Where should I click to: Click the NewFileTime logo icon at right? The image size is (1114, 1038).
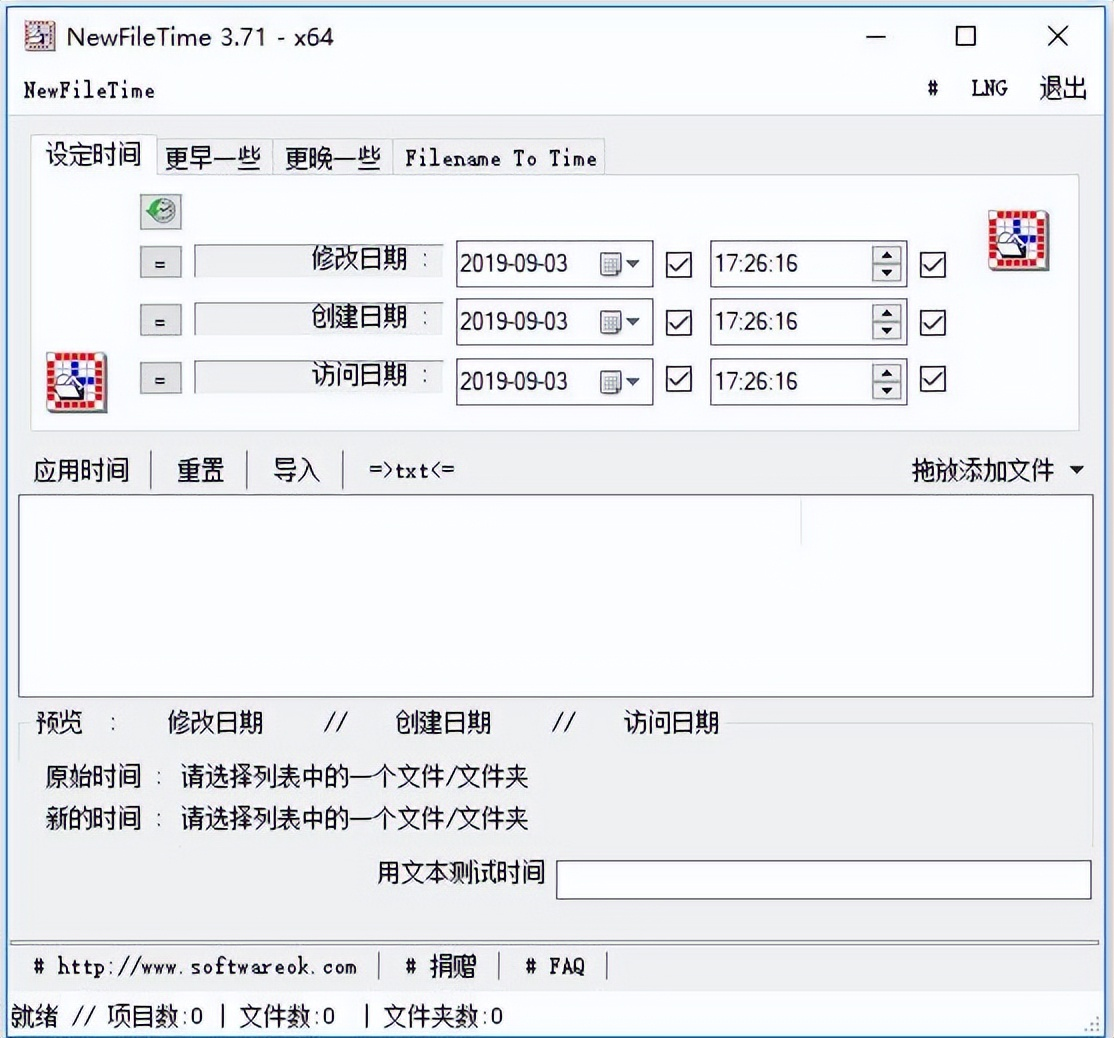tap(1018, 240)
